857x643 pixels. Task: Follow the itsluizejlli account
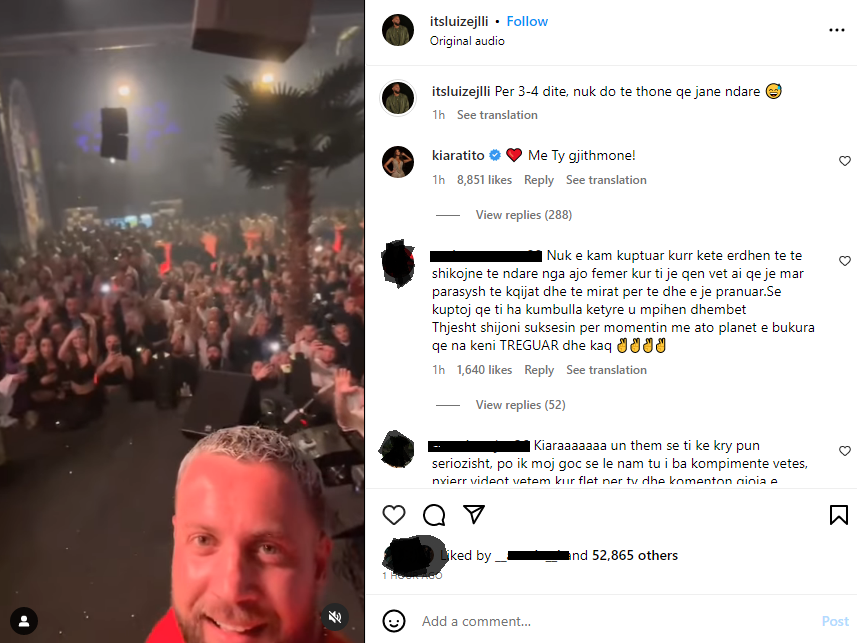tap(527, 21)
